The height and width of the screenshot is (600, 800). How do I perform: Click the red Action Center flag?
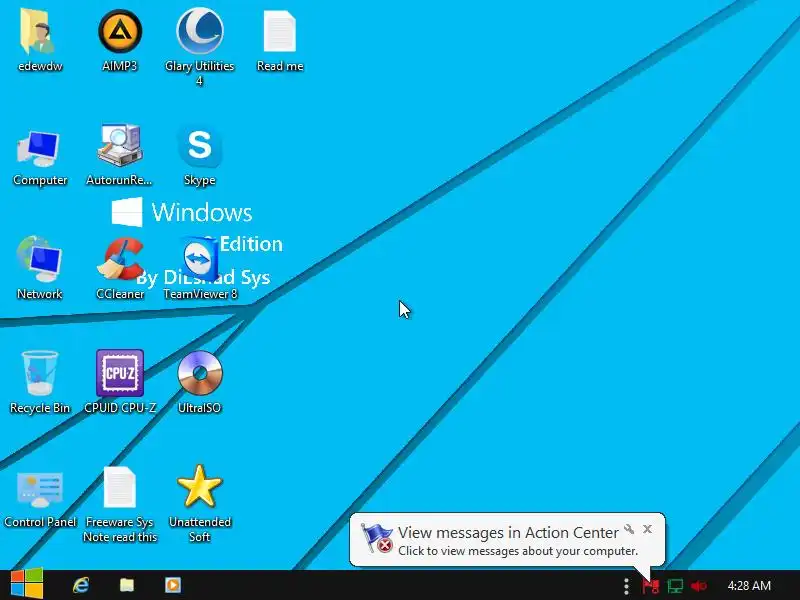click(651, 586)
